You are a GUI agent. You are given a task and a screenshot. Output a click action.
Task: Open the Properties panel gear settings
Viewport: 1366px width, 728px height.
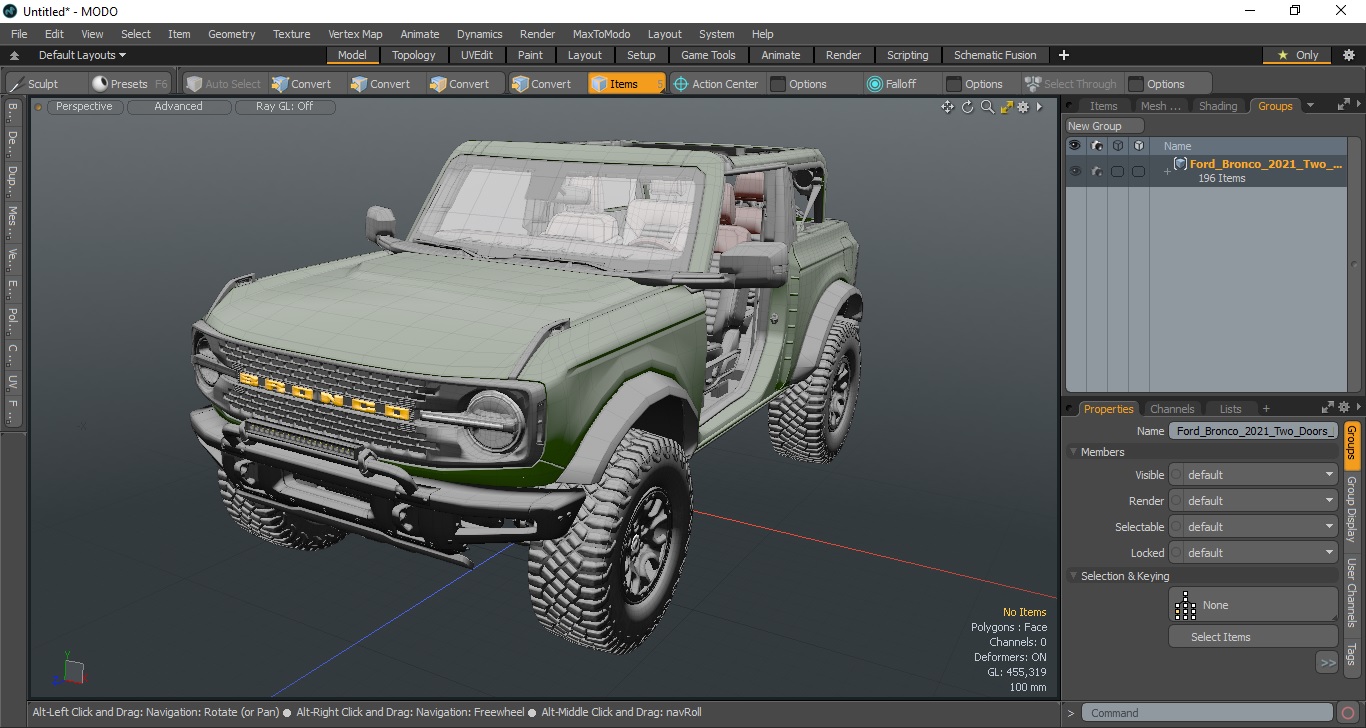(x=1344, y=407)
